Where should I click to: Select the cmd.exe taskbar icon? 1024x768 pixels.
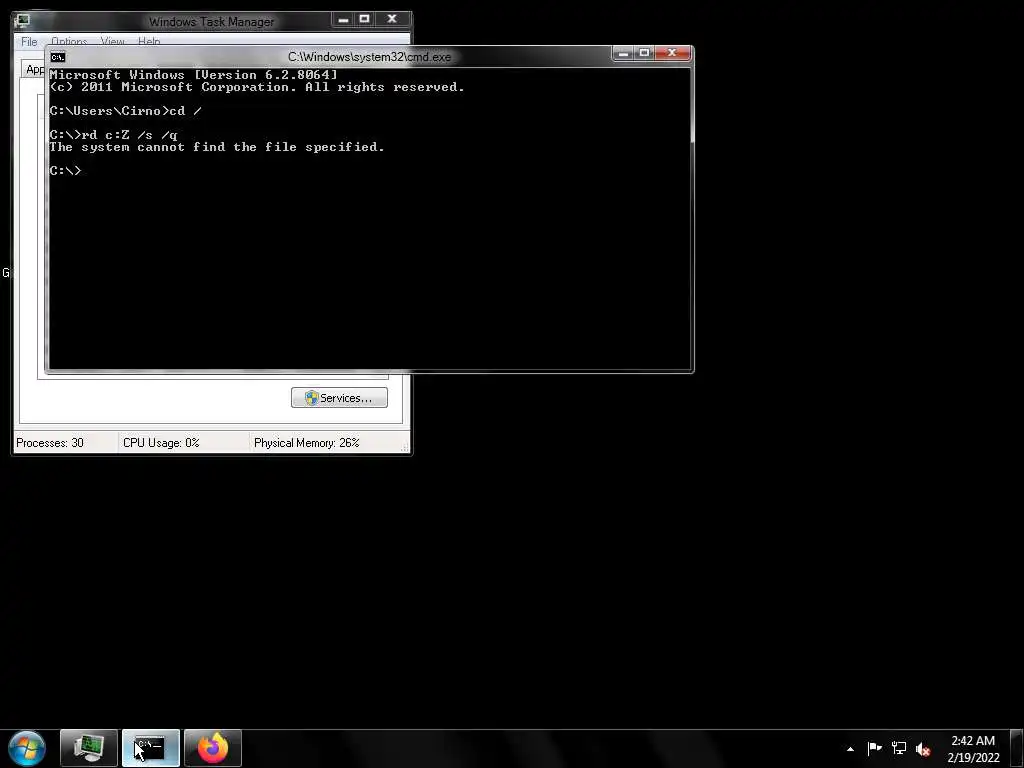[x=150, y=748]
